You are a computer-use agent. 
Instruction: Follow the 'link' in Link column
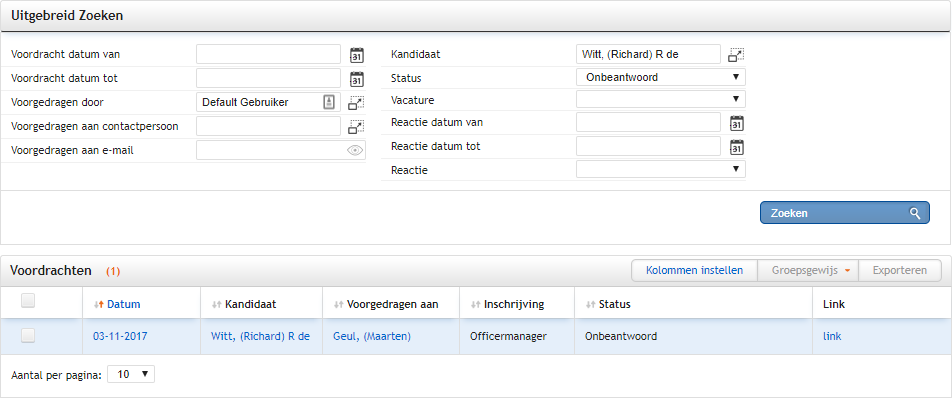pyautogui.click(x=832, y=336)
